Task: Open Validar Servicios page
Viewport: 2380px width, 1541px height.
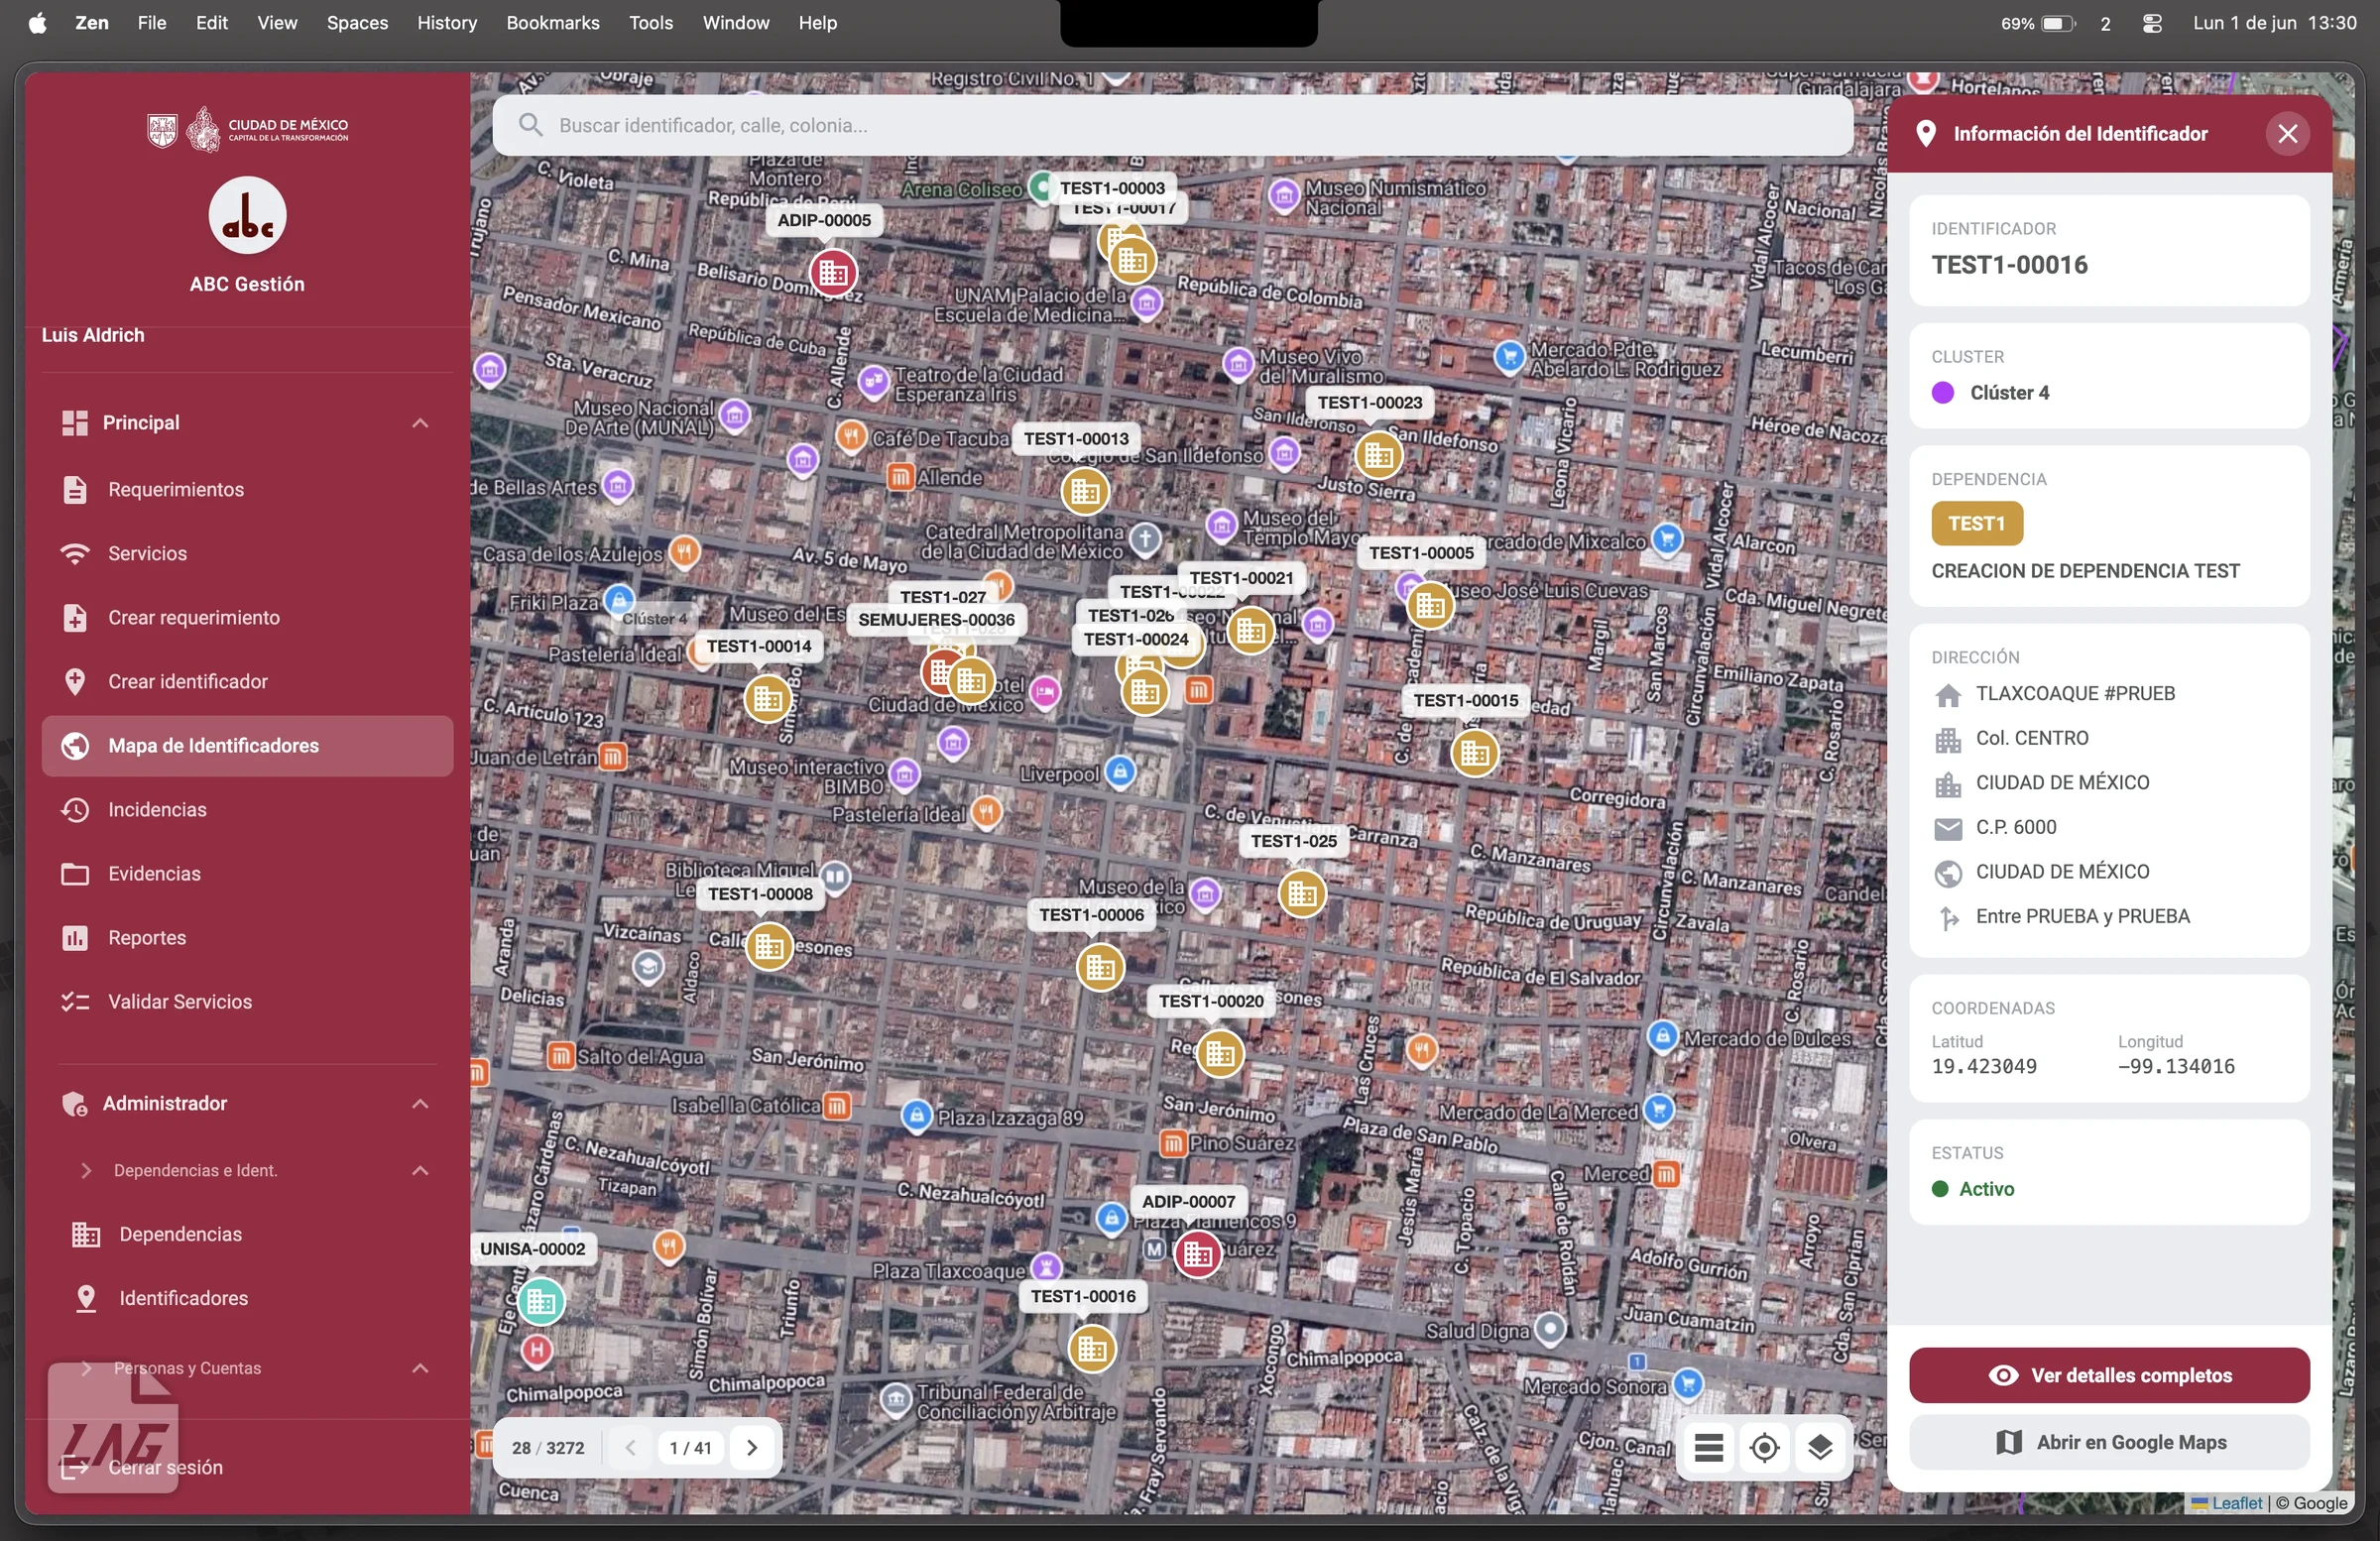Action: [x=247, y=1001]
